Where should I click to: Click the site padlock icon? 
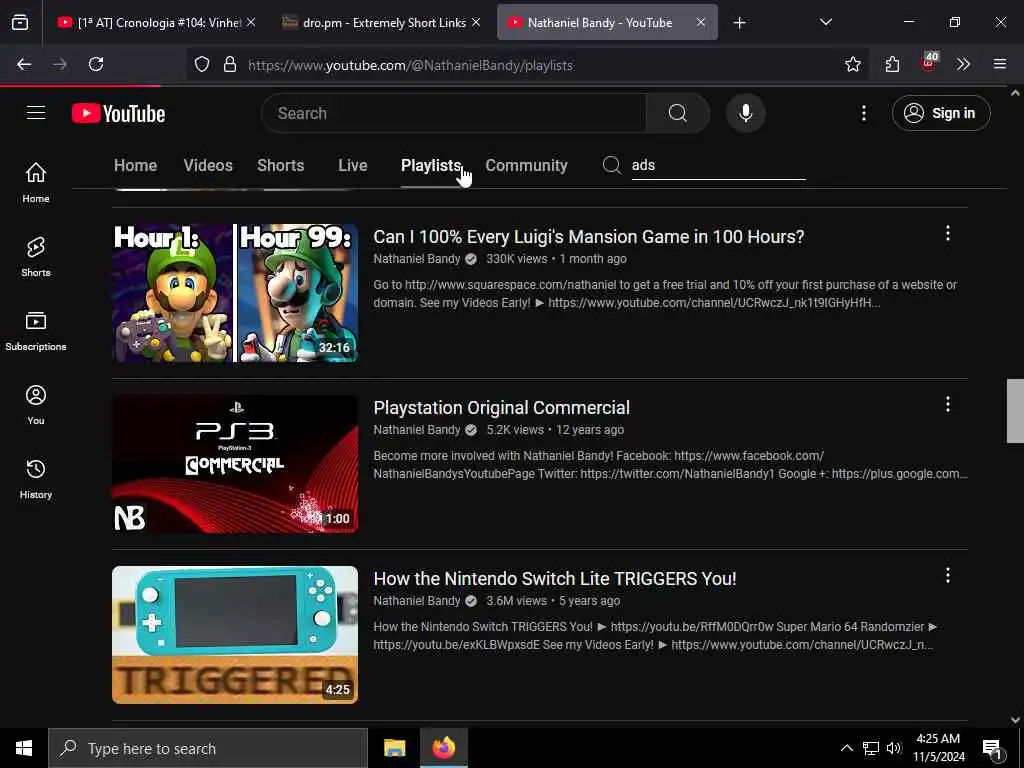[229, 65]
